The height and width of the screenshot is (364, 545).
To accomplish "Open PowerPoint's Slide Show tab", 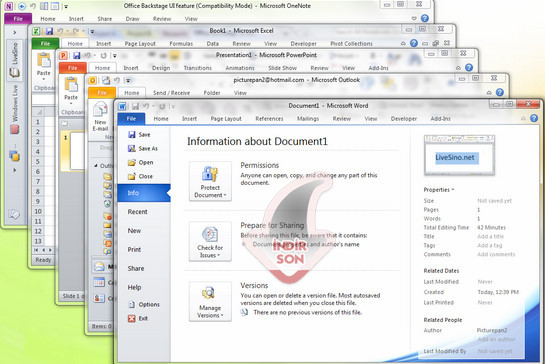I will tap(282, 68).
